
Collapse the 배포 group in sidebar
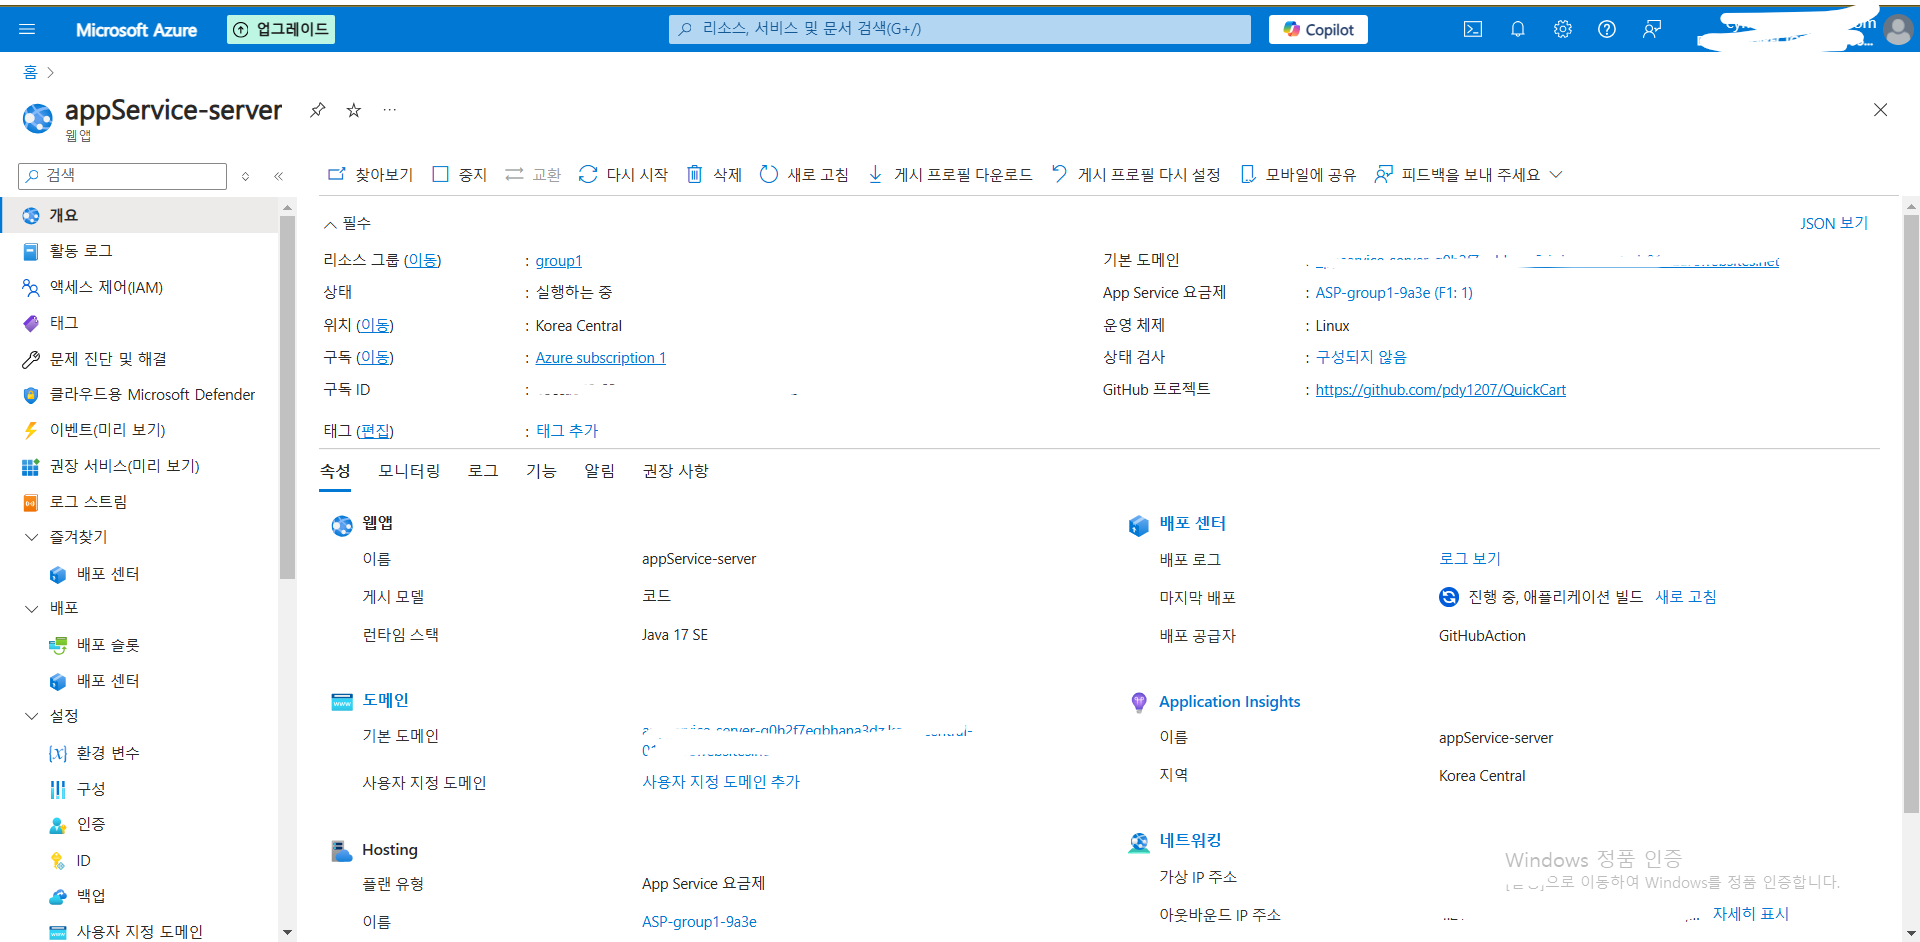(x=31, y=608)
